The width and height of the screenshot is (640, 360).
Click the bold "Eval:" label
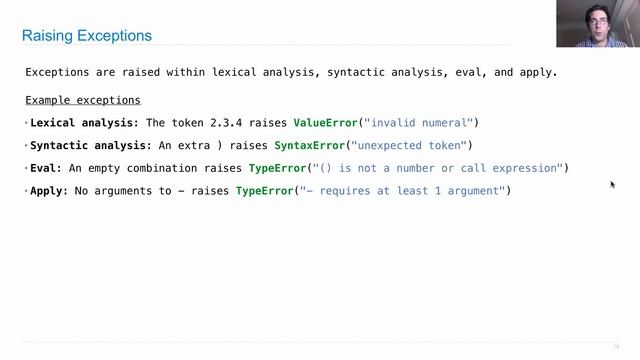[x=46, y=168]
